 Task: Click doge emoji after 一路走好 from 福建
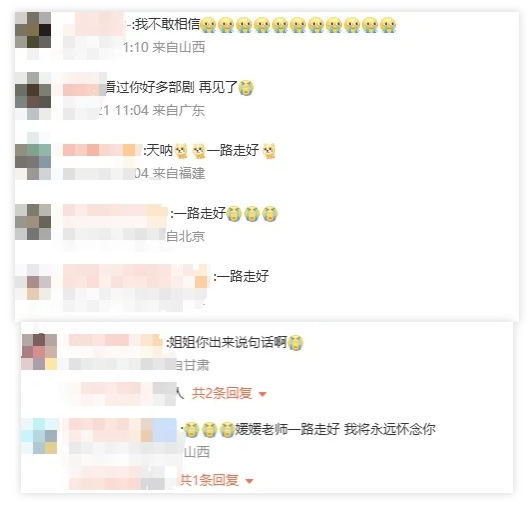[x=270, y=151]
